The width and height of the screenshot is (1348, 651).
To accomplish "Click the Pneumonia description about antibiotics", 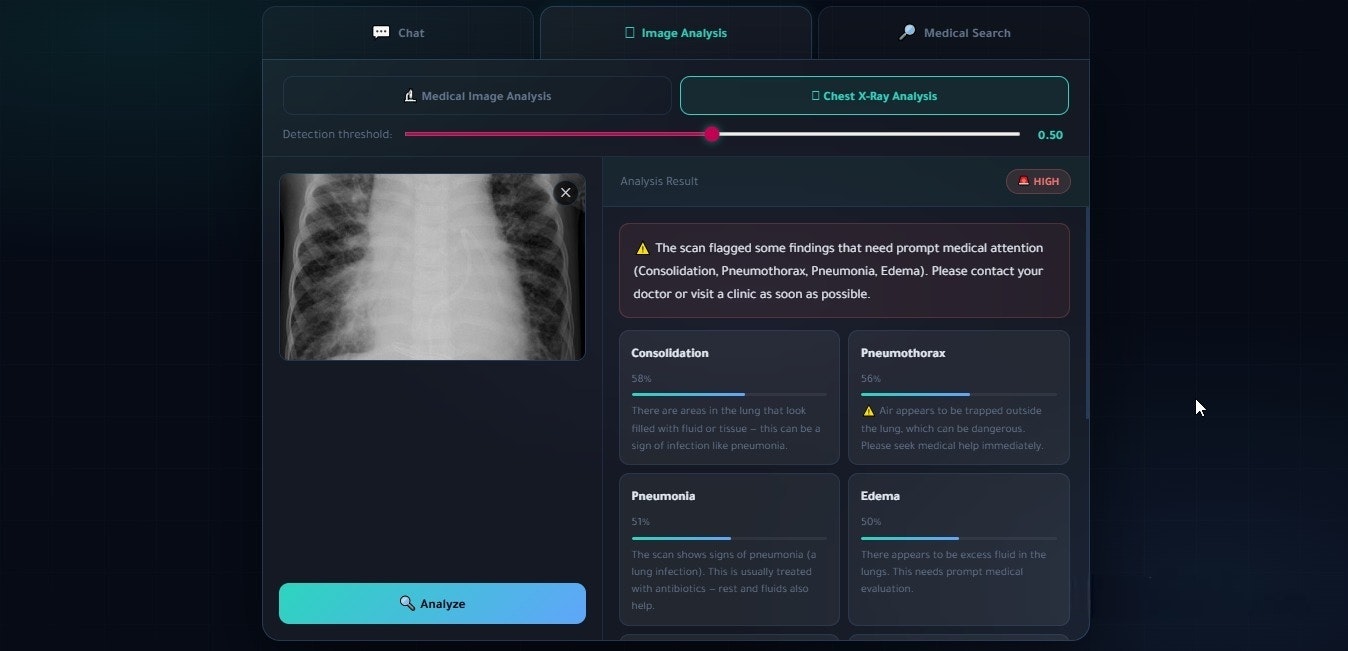I will (726, 580).
